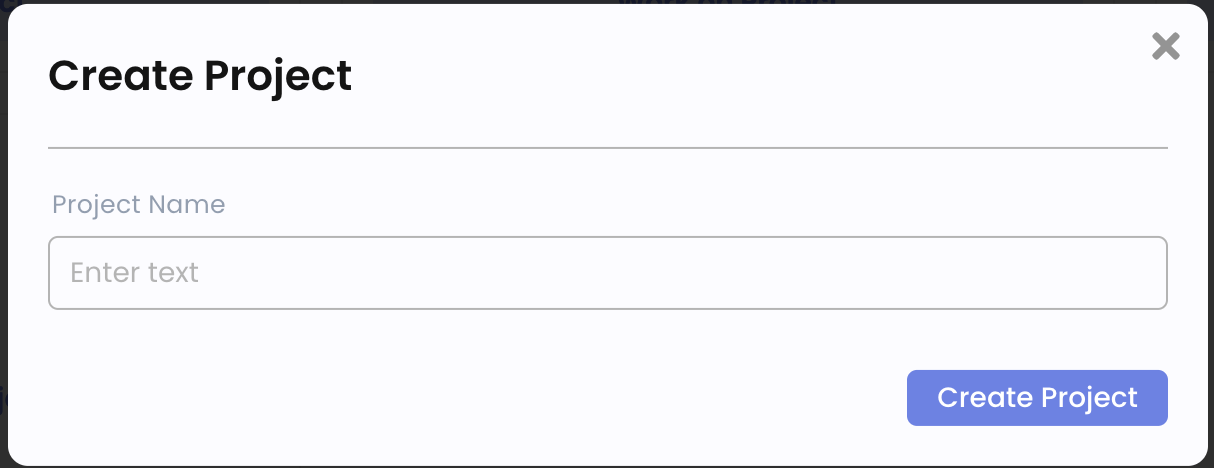Click the Create Project dialog heading
This screenshot has width=1214, height=468.
(x=200, y=76)
